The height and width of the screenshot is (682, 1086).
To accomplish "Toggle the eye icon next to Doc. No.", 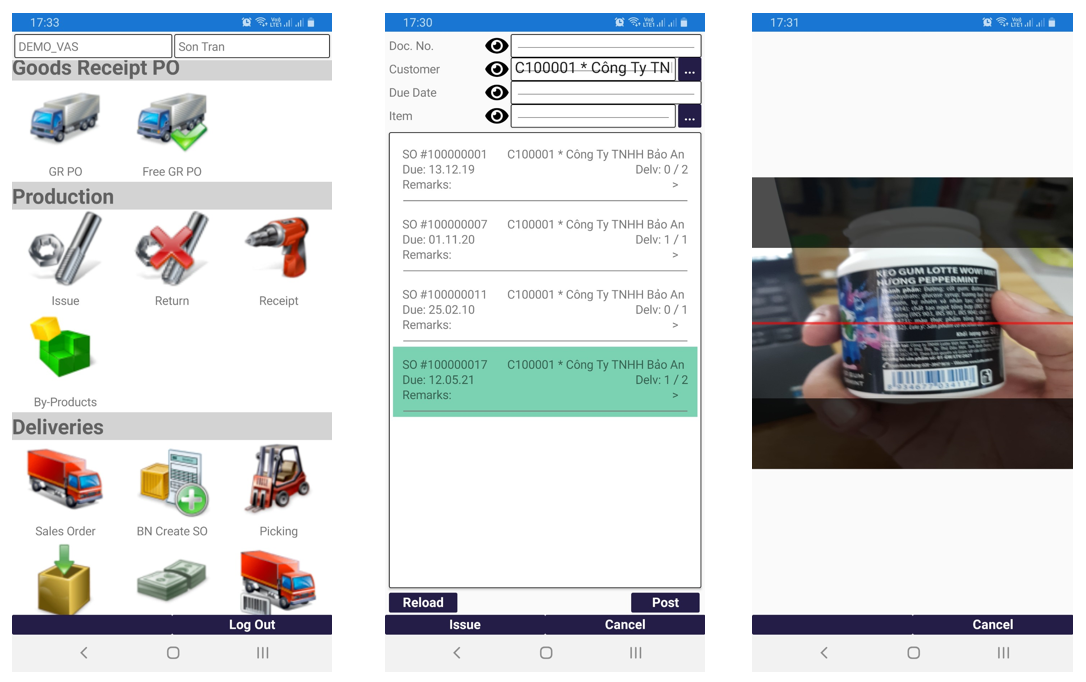I will (496, 45).
